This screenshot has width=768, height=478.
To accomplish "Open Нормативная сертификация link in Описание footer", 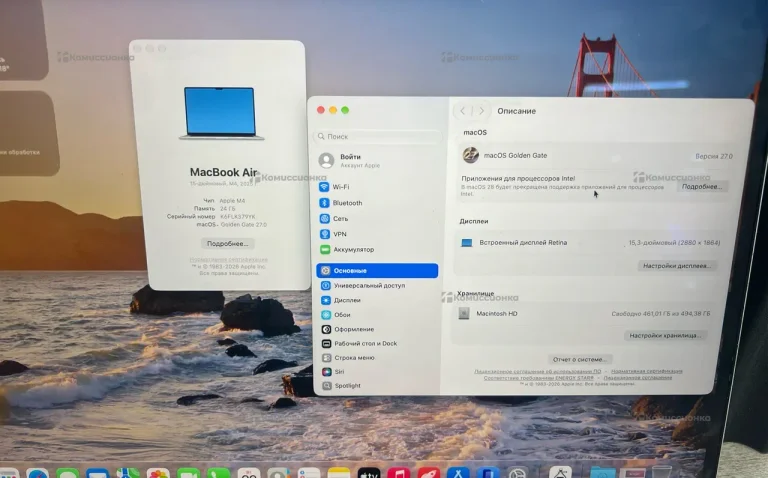I will [x=647, y=371].
